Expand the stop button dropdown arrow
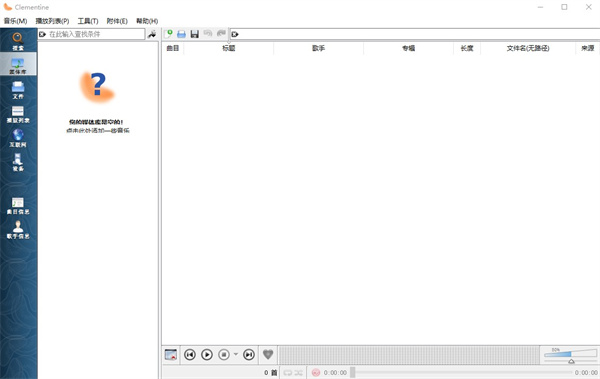 pos(236,354)
